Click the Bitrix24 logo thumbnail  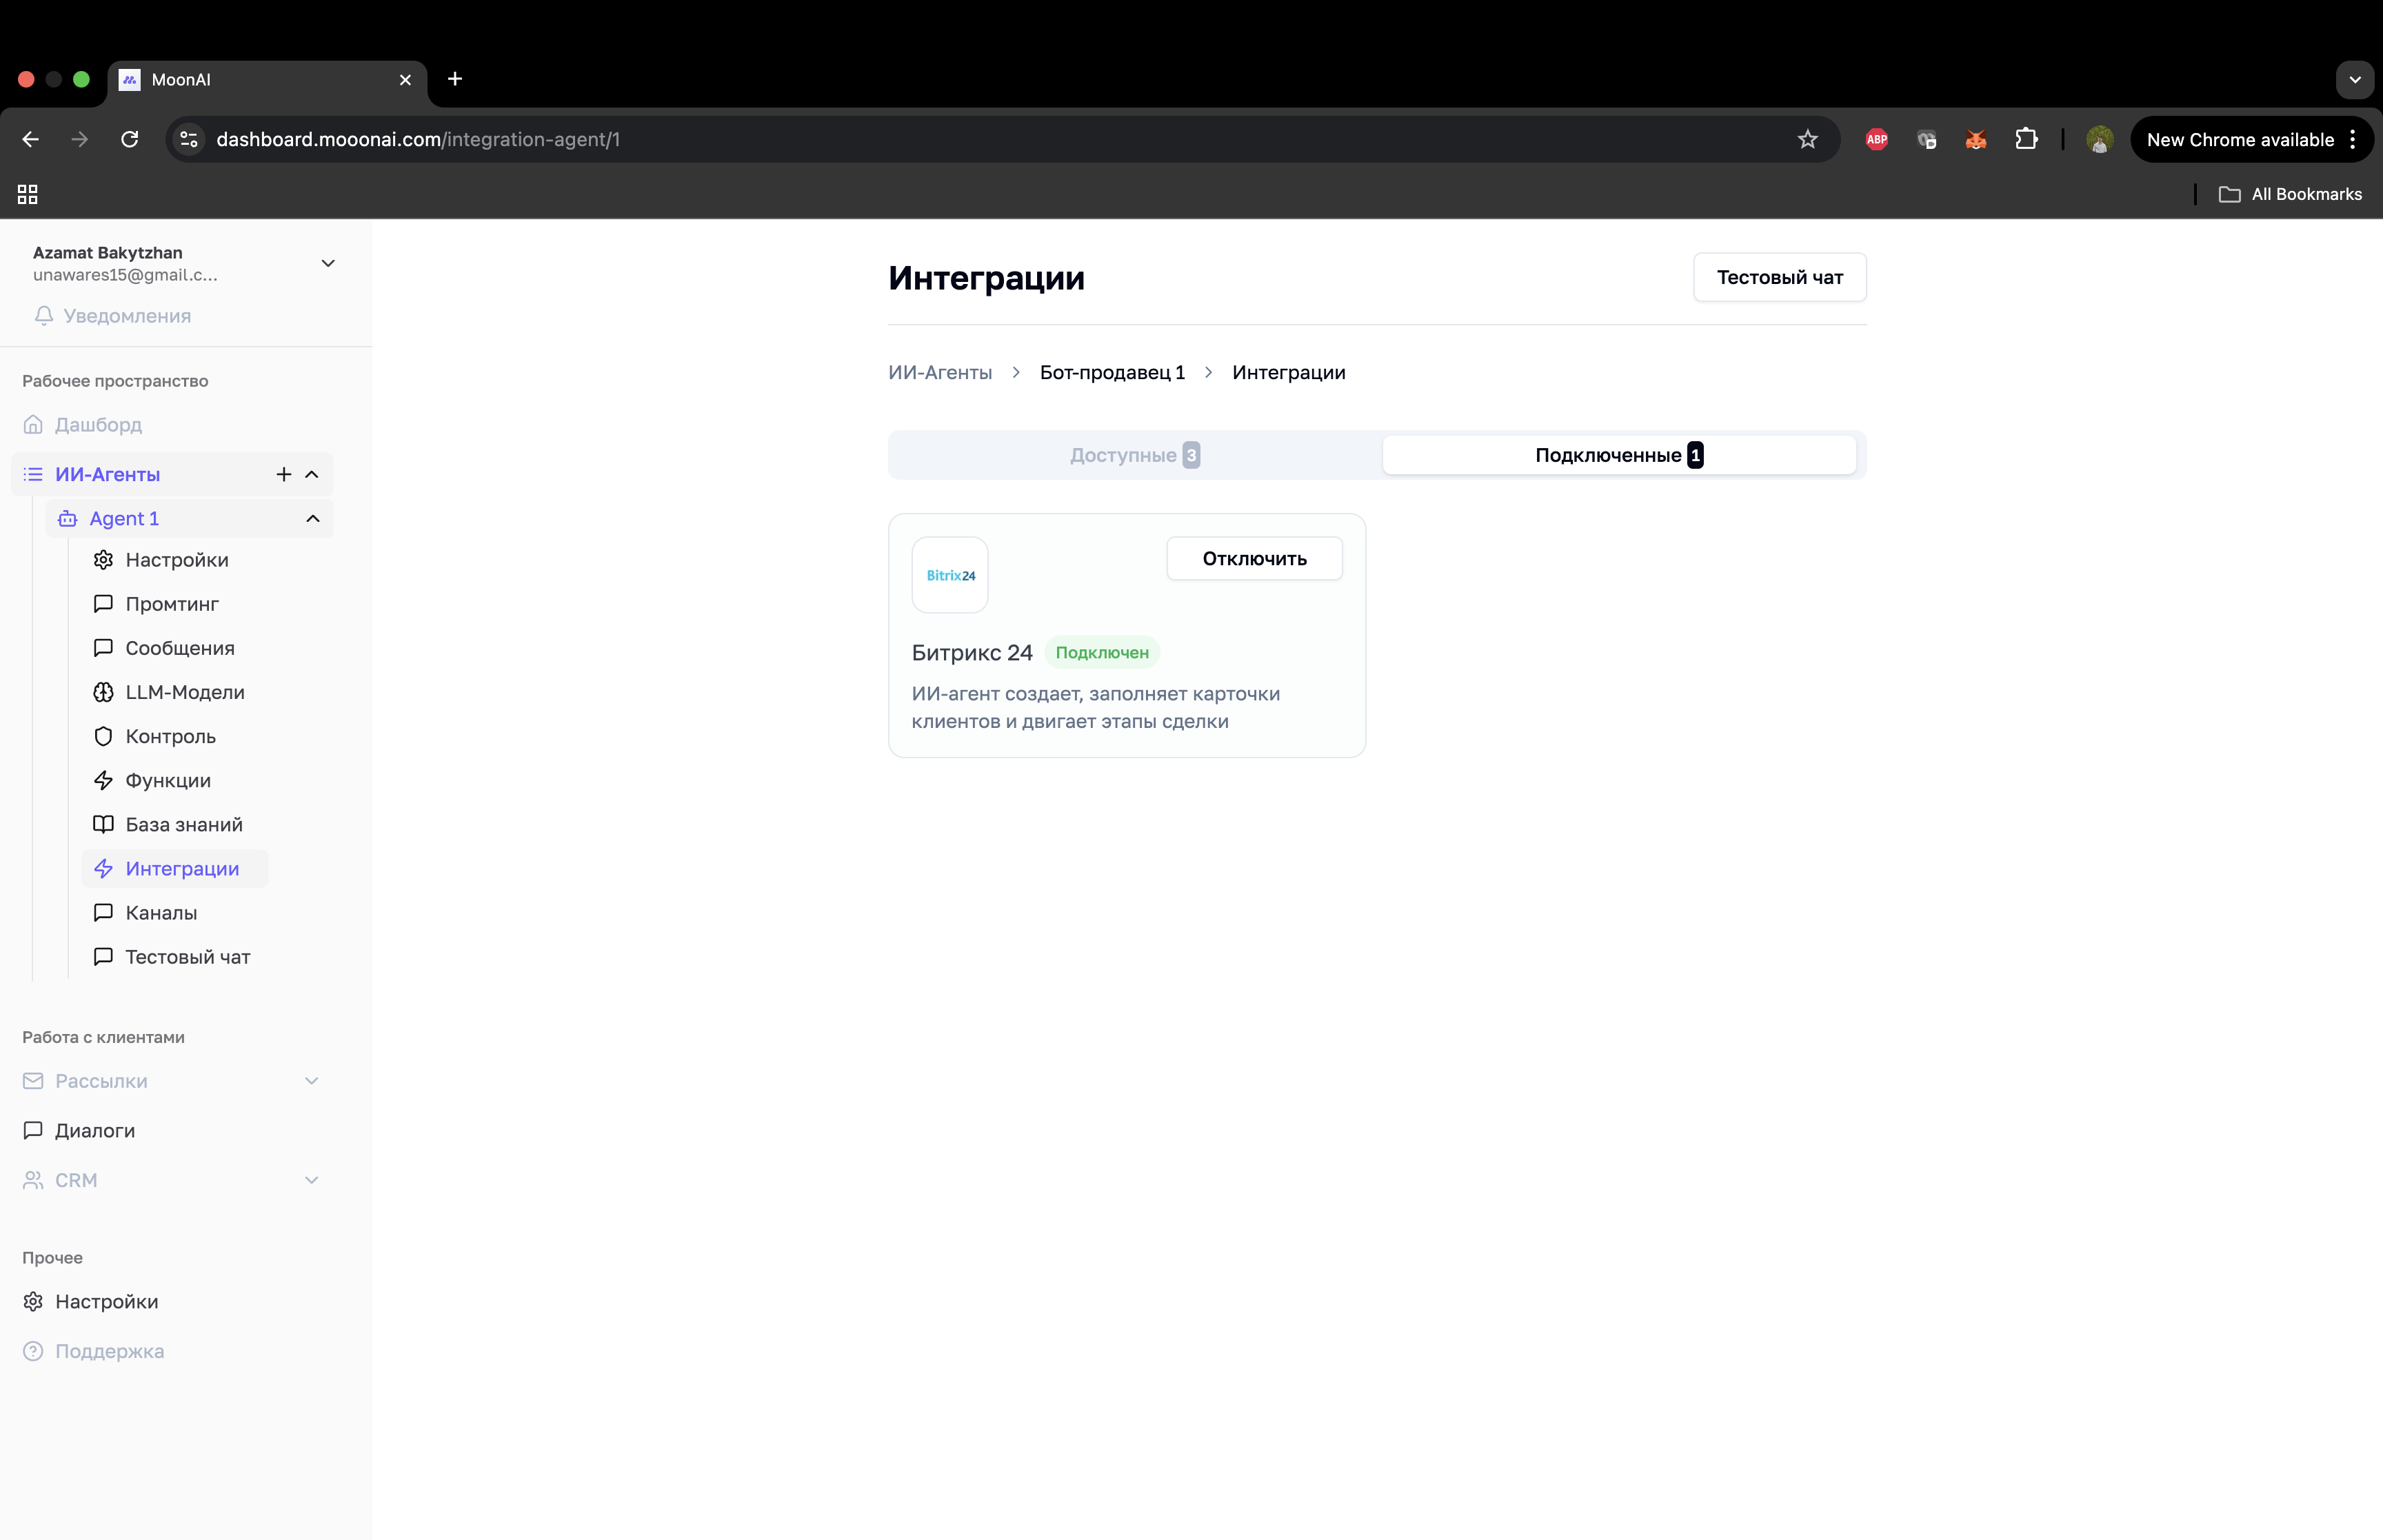950,575
